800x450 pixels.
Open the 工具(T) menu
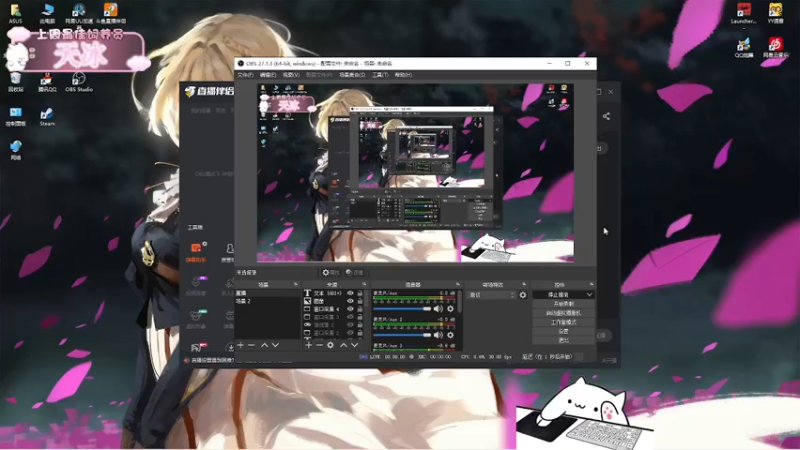pos(380,75)
